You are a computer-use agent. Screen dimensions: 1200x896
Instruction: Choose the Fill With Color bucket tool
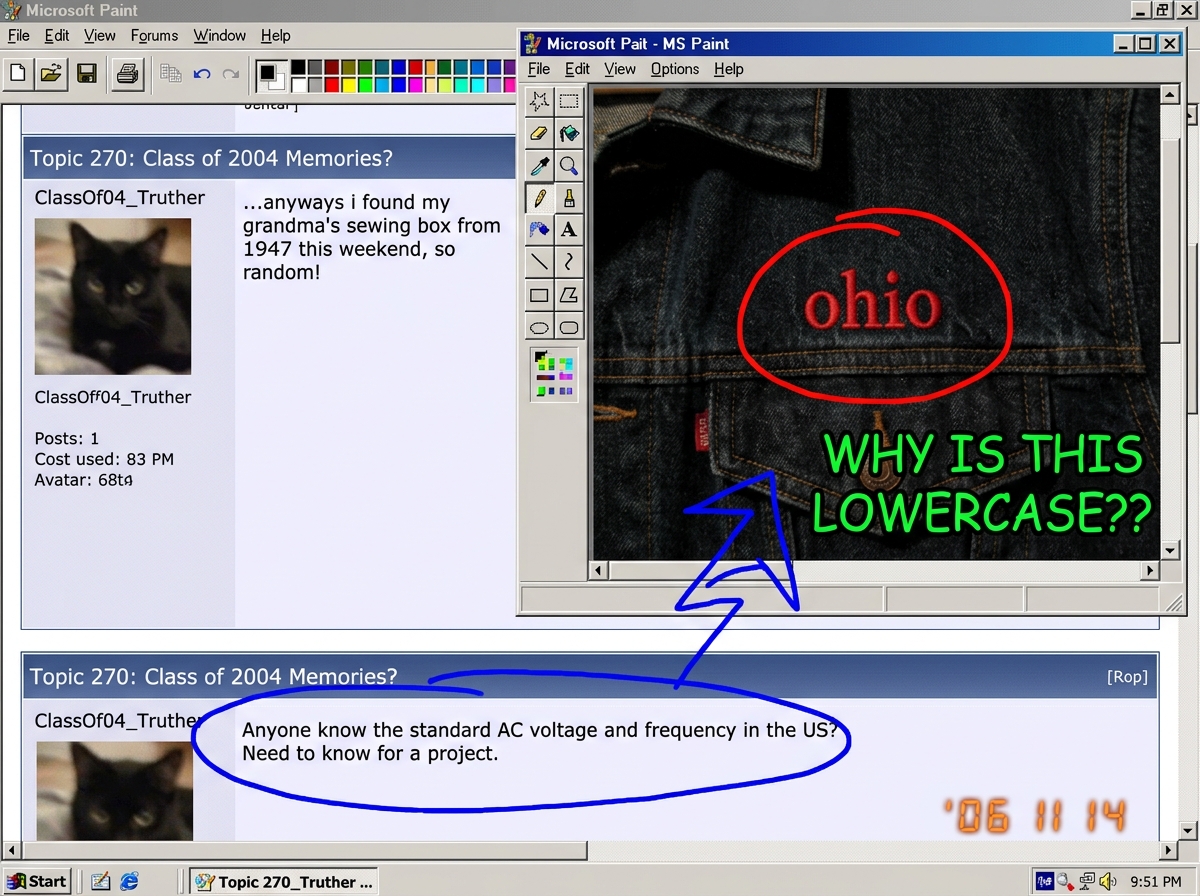569,133
